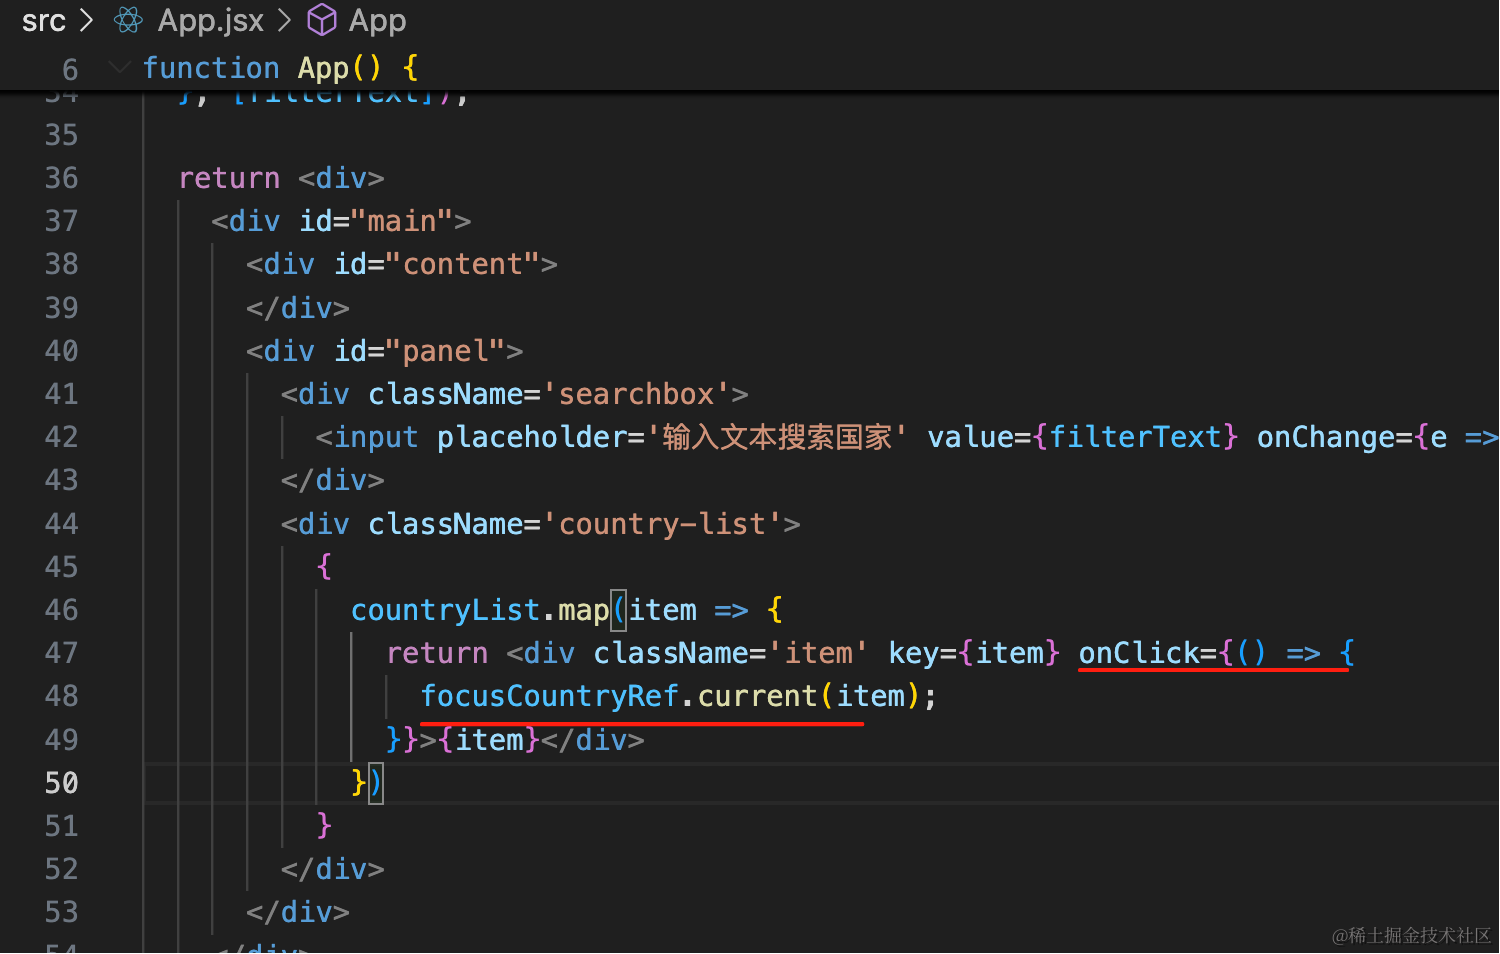Click the 'onClick' attribute on line 47
1500x954 pixels.
click(1139, 653)
